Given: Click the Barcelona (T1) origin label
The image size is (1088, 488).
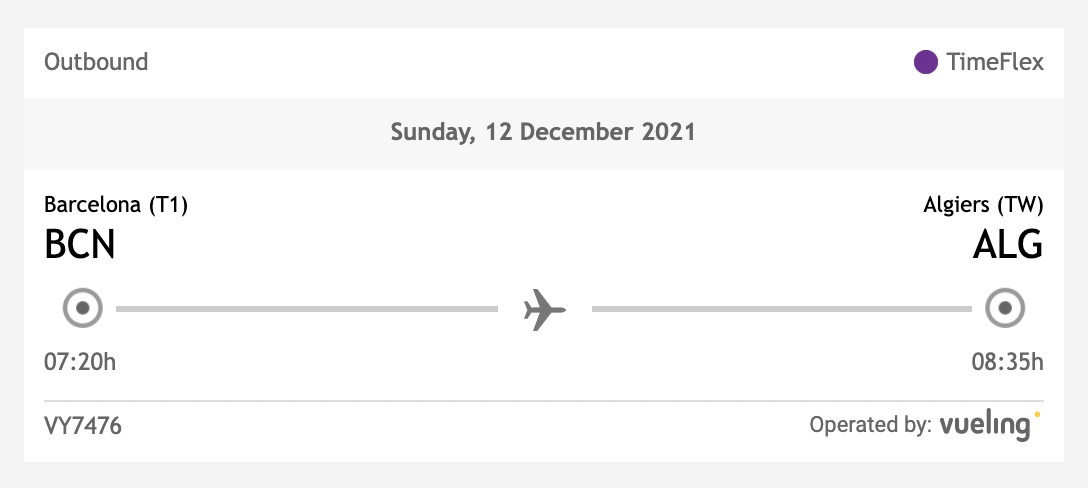Looking at the screenshot, I should (x=116, y=205).
